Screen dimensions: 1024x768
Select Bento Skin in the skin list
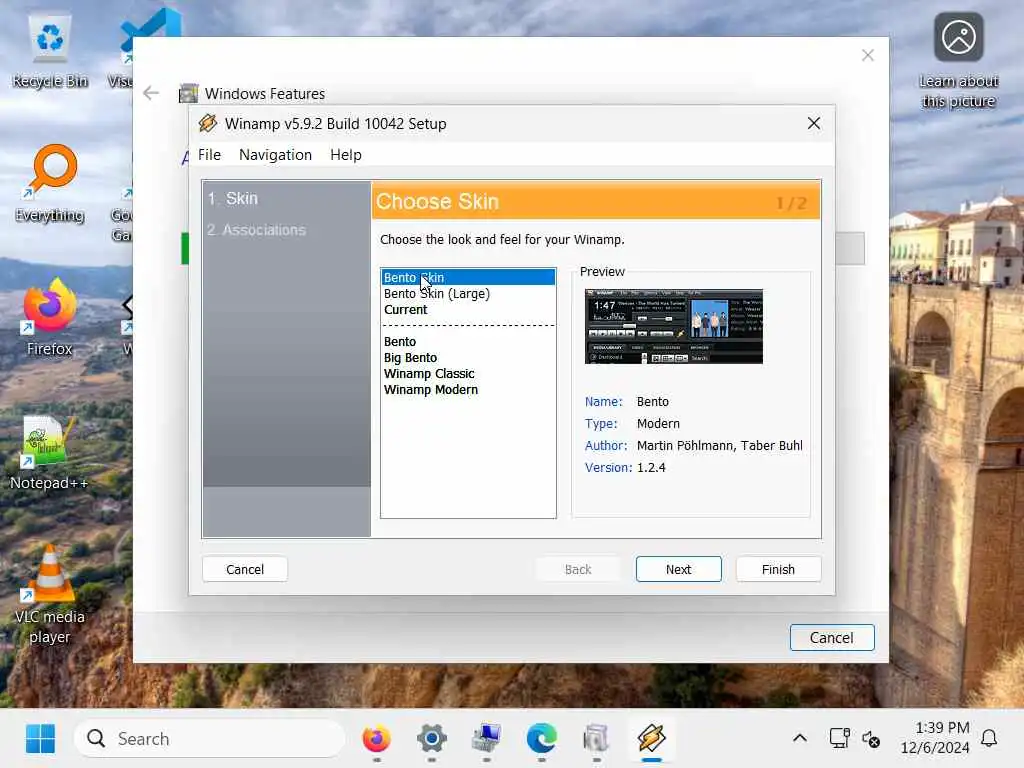click(x=468, y=278)
